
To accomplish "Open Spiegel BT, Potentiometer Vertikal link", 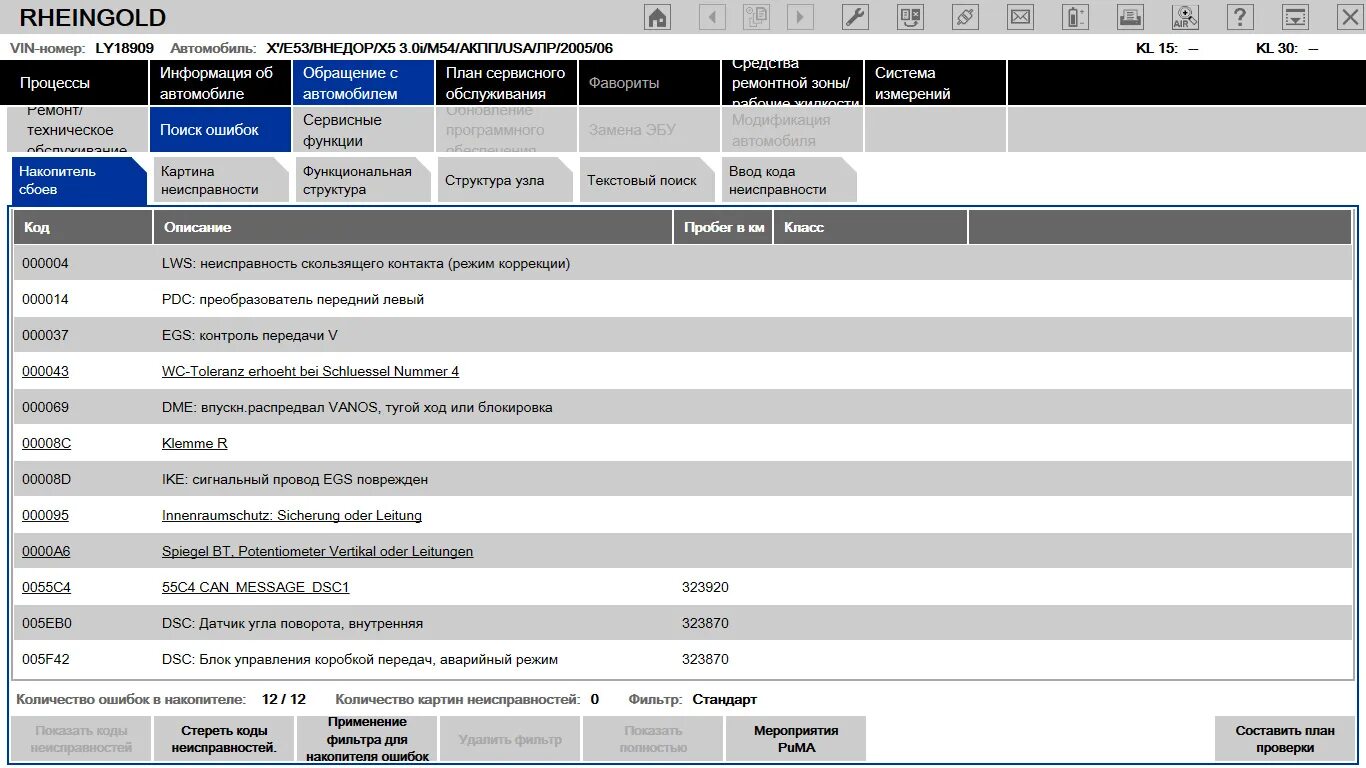I will pyautogui.click(x=317, y=551).
